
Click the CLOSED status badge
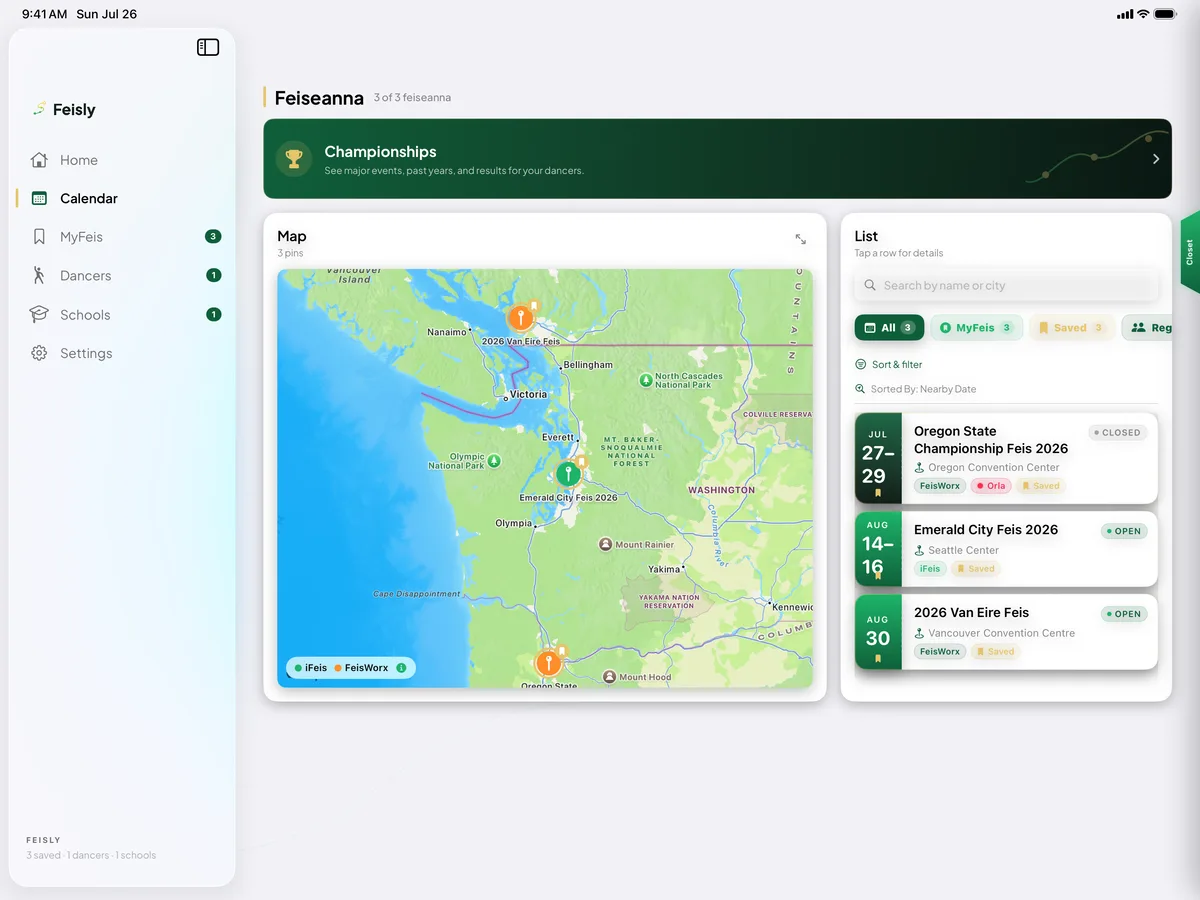pos(1117,433)
